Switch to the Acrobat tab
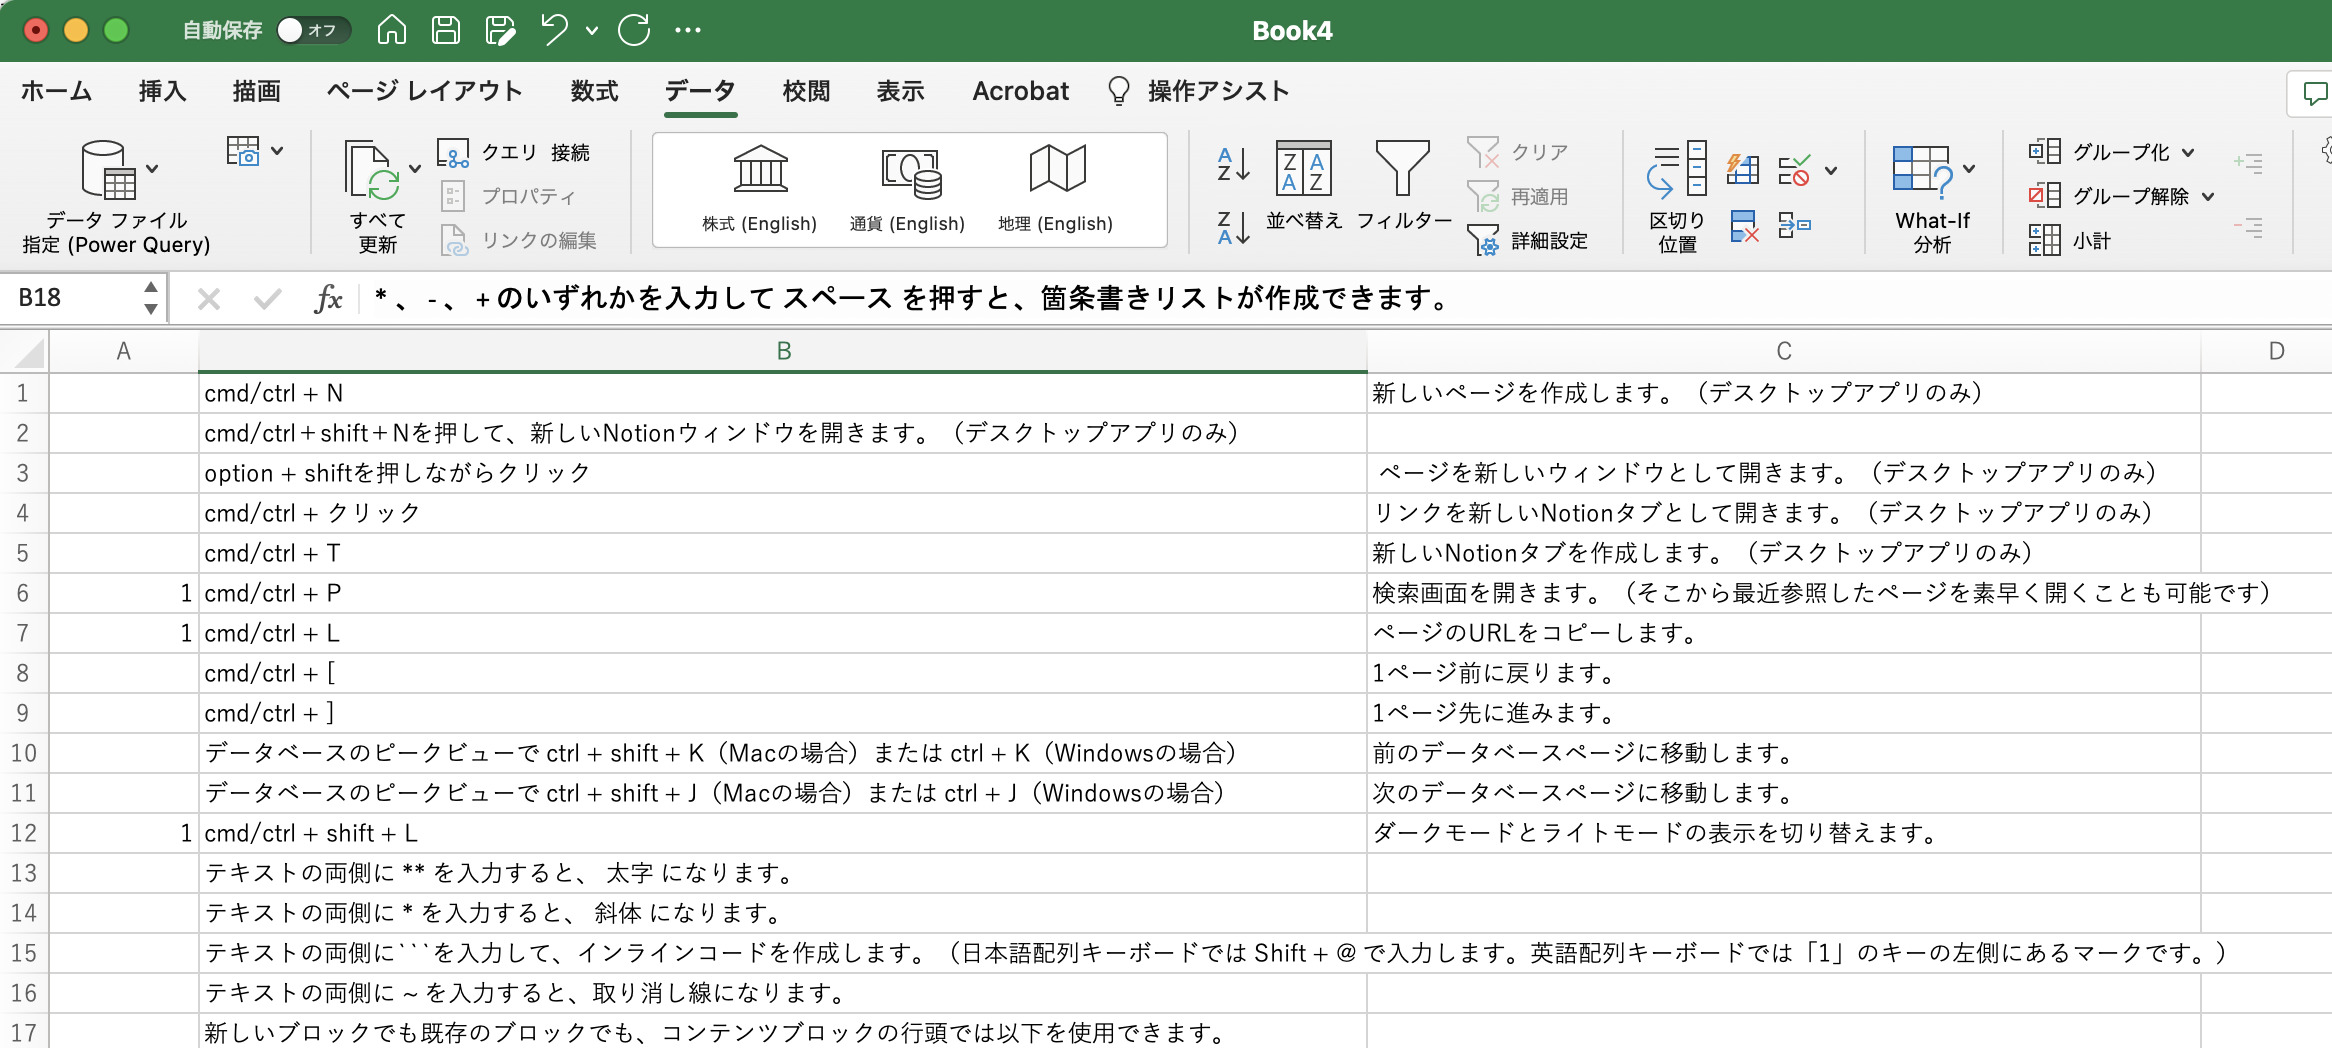Viewport: 2332px width, 1048px height. coord(1021,91)
